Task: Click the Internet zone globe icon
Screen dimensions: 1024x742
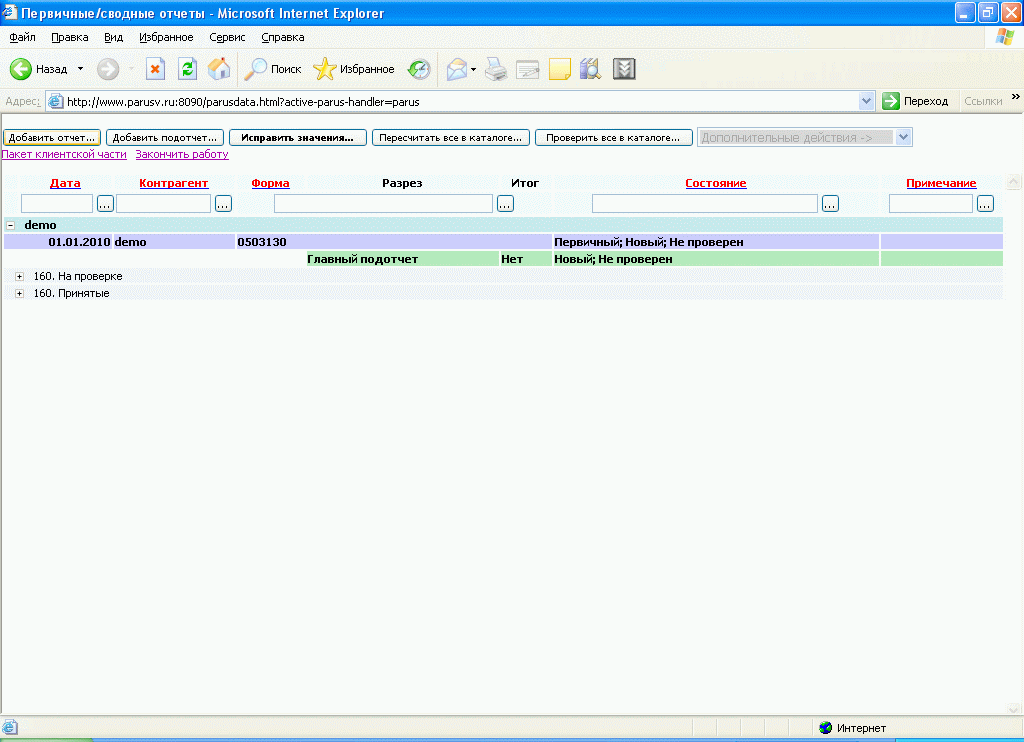Action: (825, 728)
